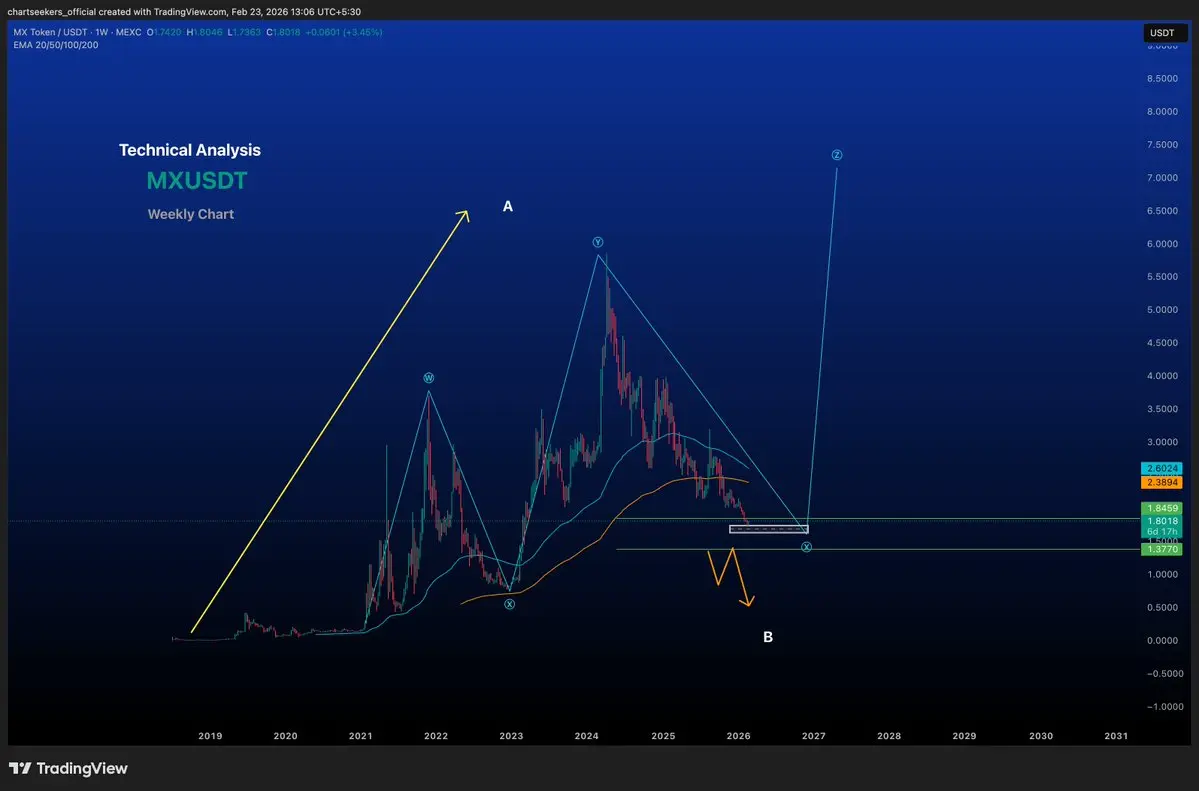
Task: Click 2031 on the time axis
Action: pyautogui.click(x=1116, y=736)
